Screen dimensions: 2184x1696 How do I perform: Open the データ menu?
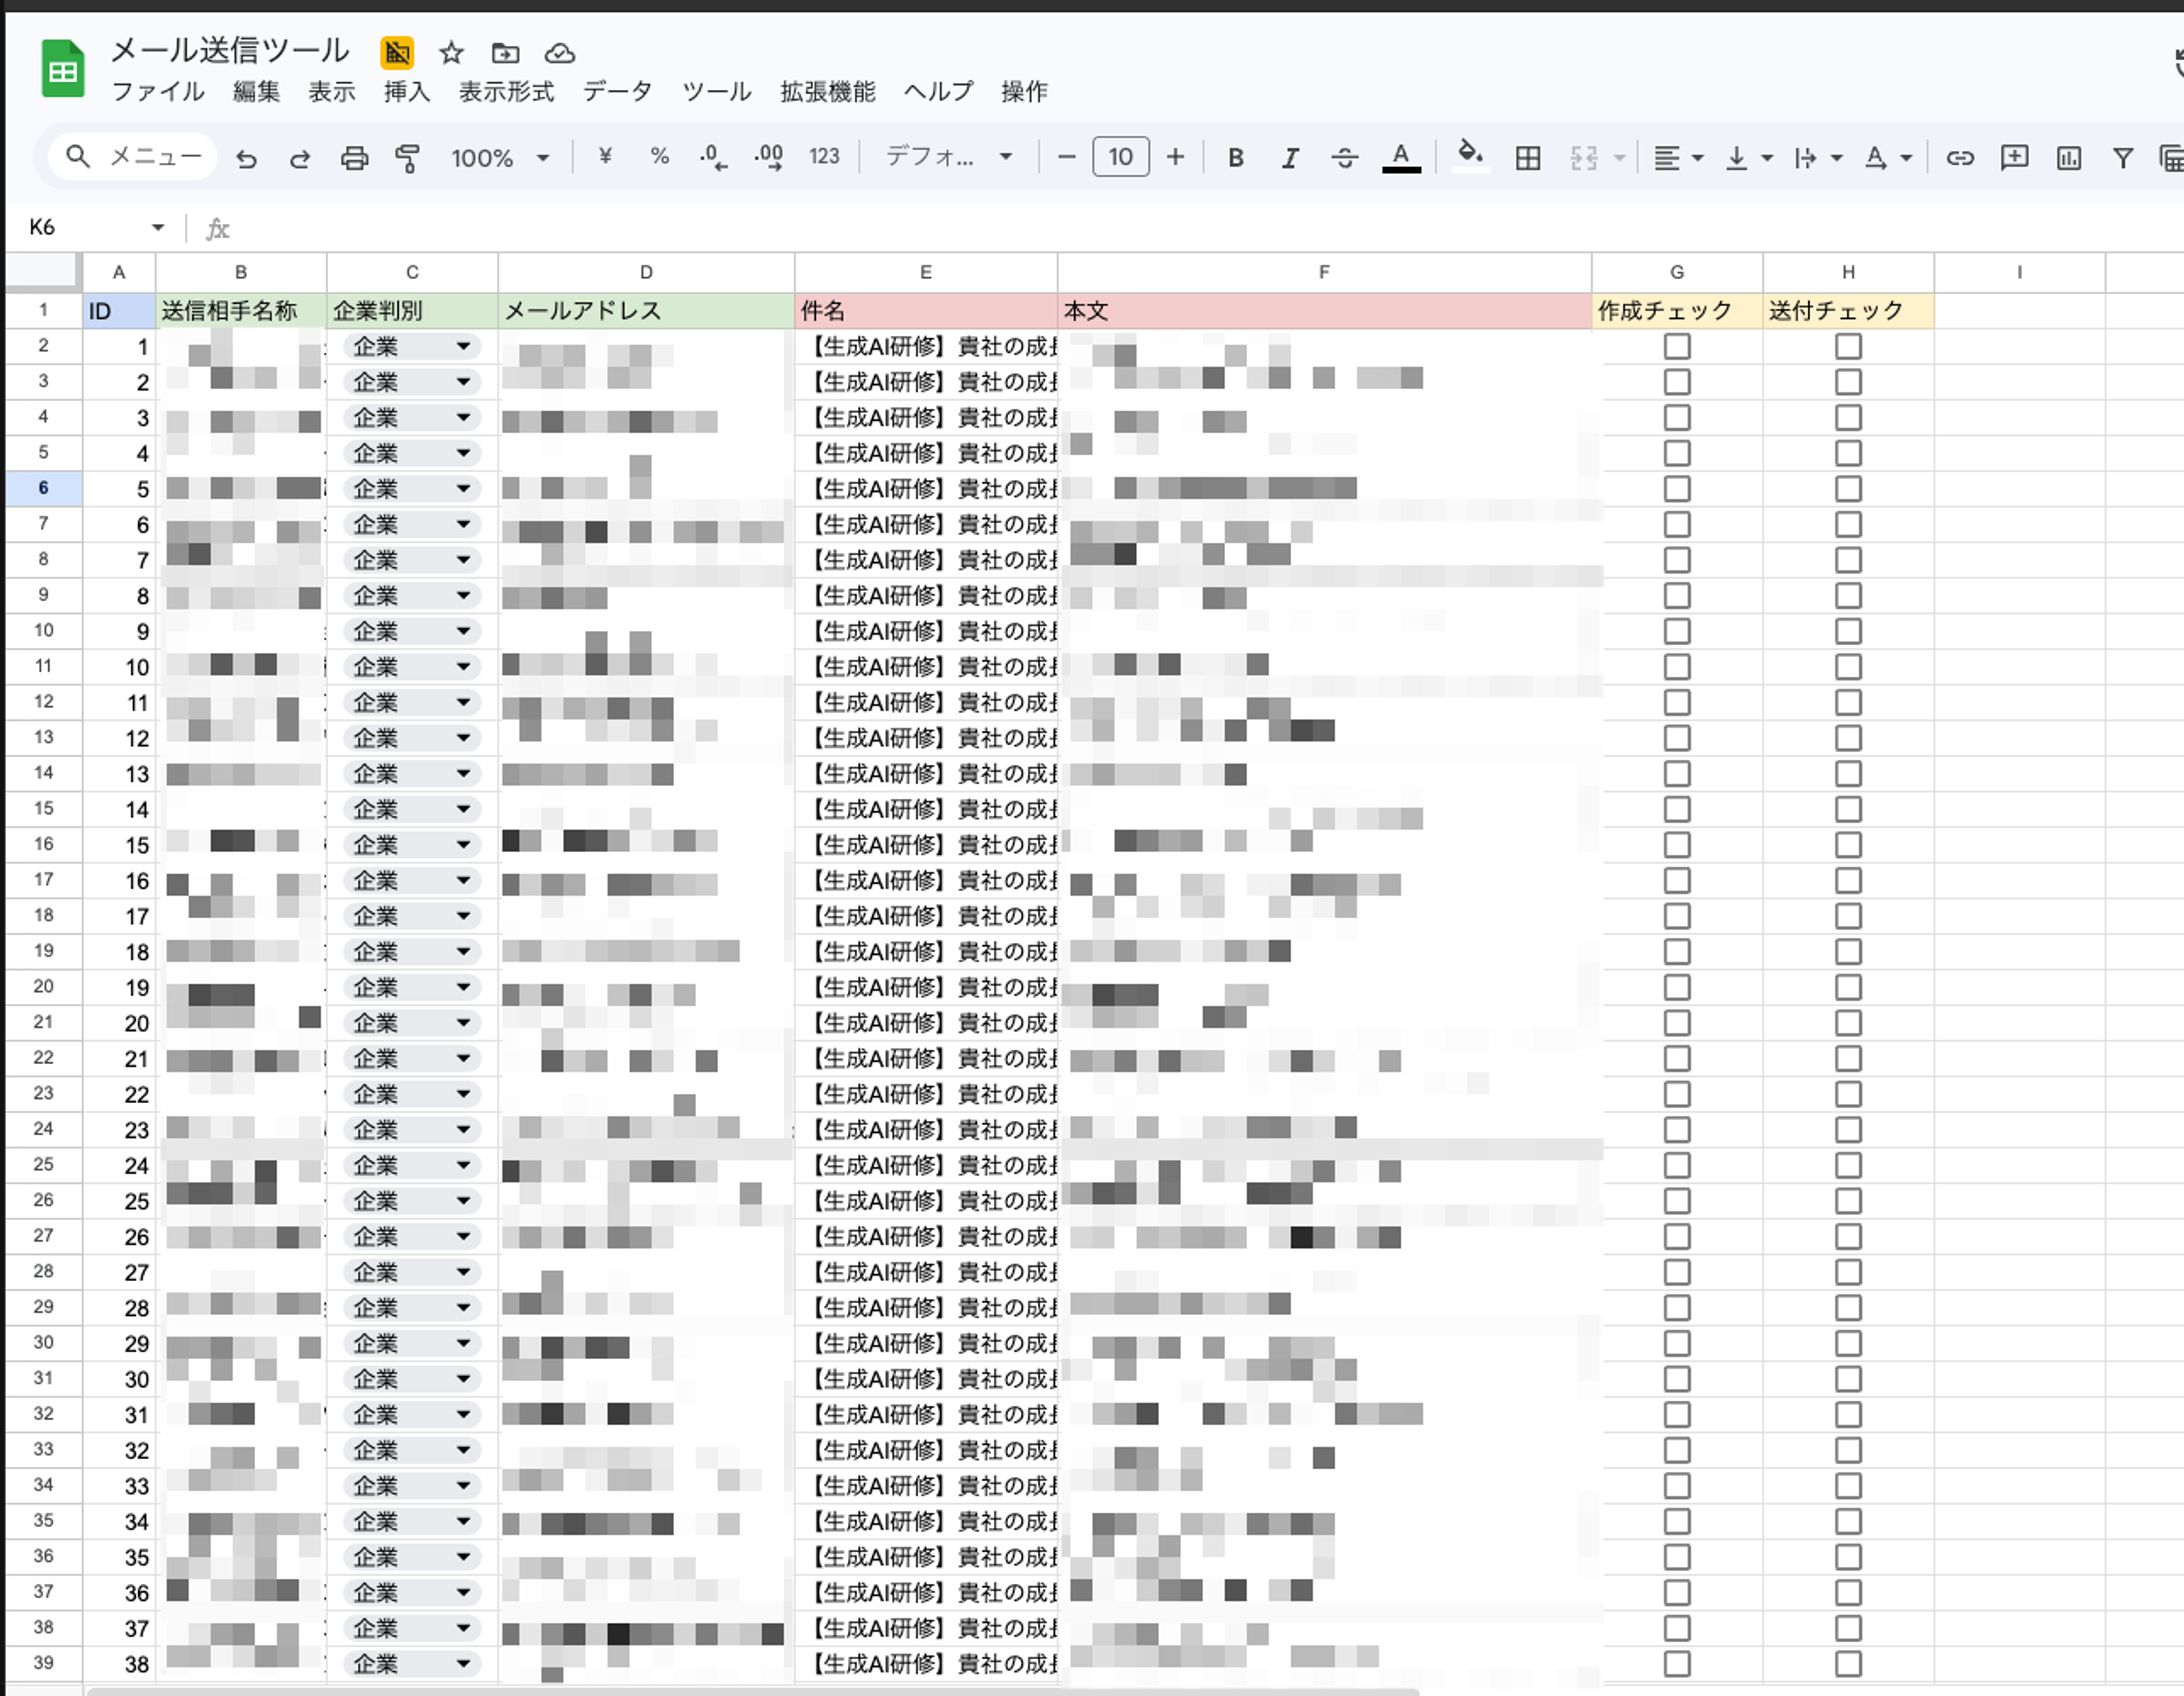click(617, 92)
